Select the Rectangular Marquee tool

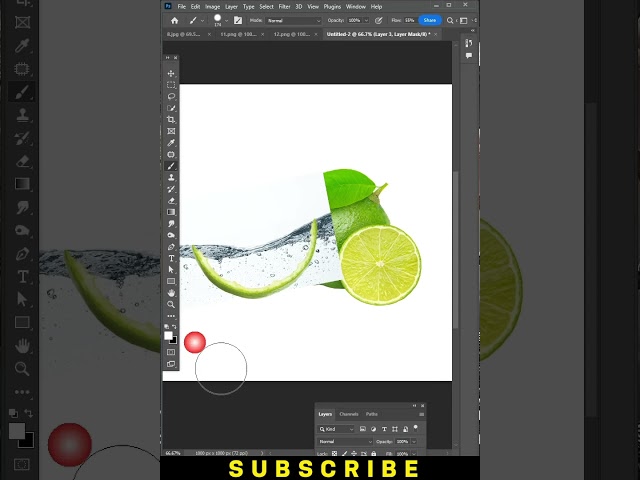click(x=171, y=85)
